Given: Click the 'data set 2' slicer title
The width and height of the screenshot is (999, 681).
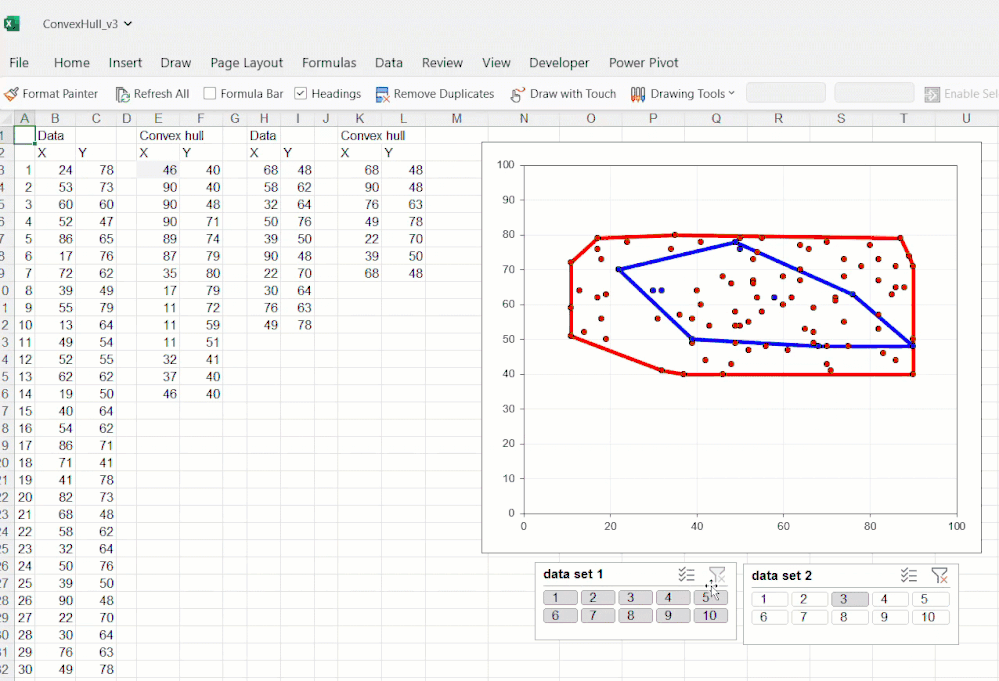Looking at the screenshot, I should click(781, 576).
